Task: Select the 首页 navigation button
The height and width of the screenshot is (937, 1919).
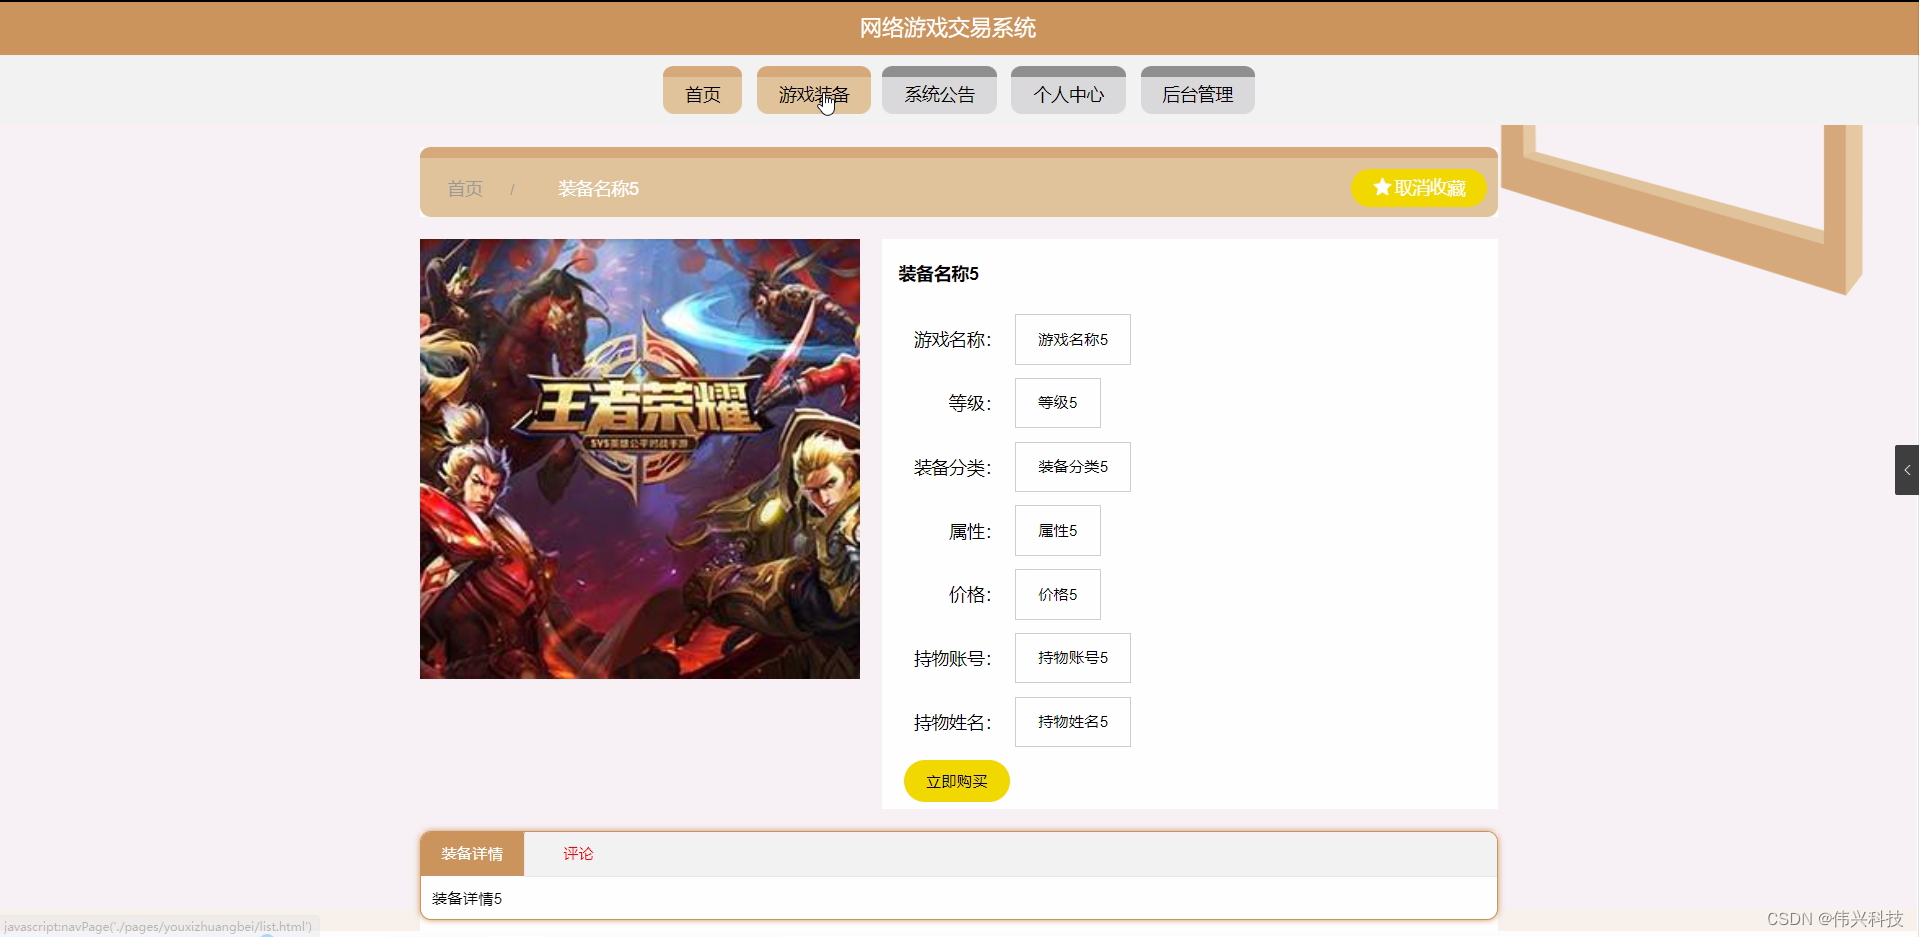Action: pyautogui.click(x=702, y=91)
